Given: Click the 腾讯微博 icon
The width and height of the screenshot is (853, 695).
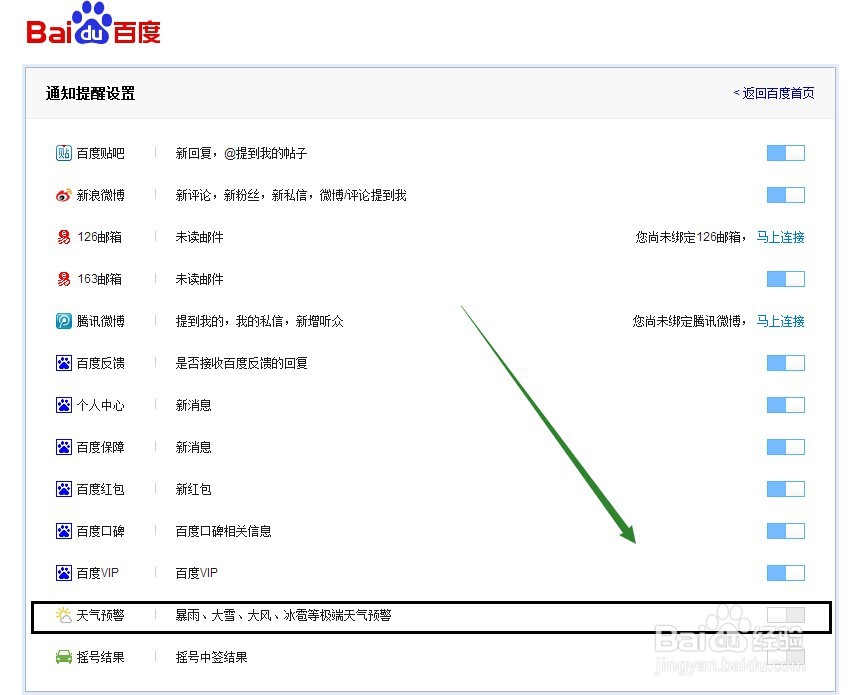Looking at the screenshot, I should 64,321.
